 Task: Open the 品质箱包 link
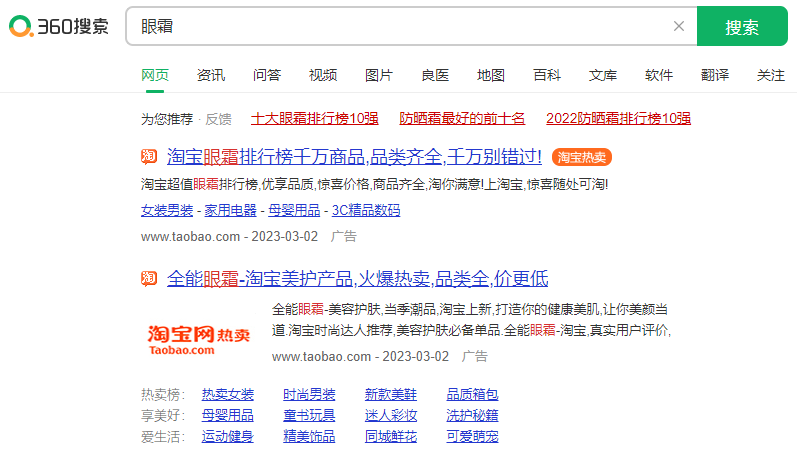pyautogui.click(x=472, y=394)
